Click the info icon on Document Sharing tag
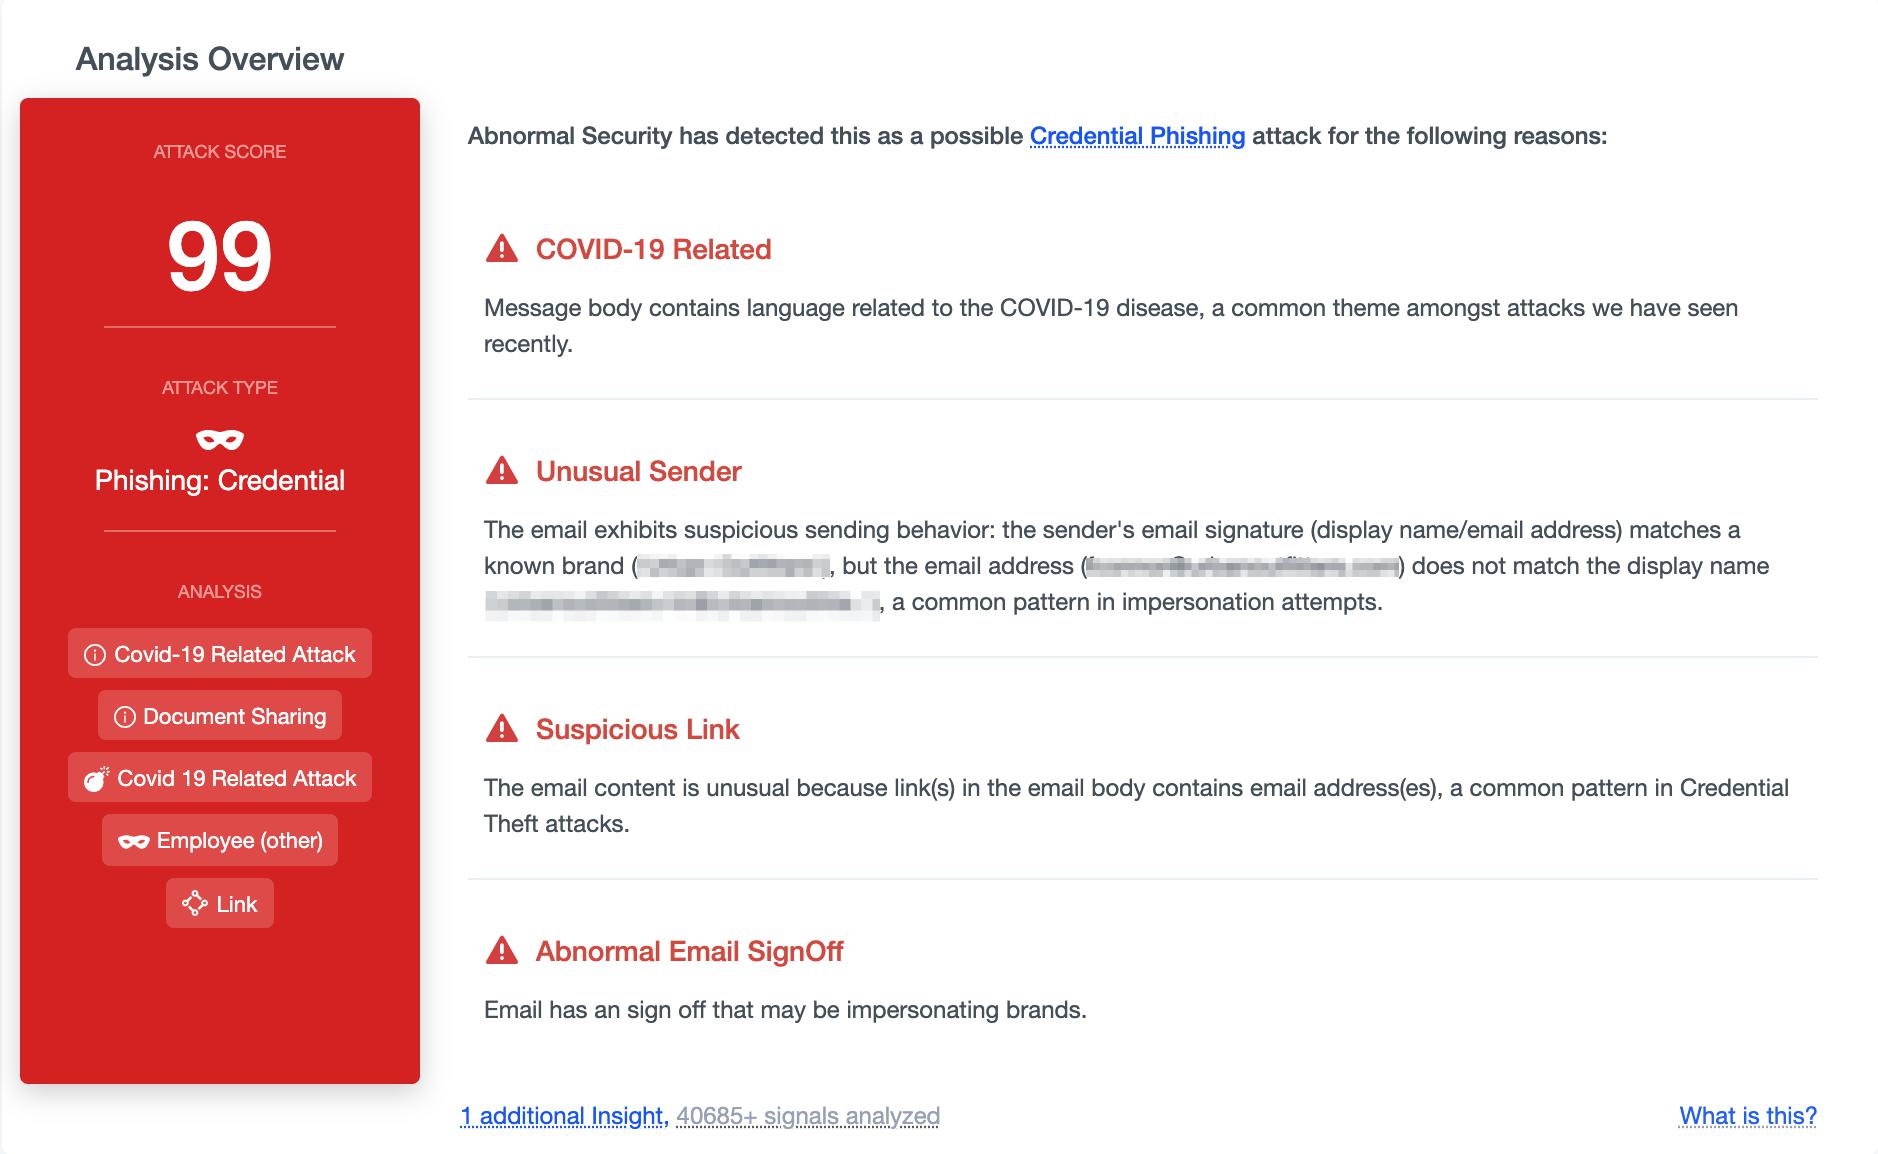Viewport: 1878px width, 1154px height. tap(125, 717)
